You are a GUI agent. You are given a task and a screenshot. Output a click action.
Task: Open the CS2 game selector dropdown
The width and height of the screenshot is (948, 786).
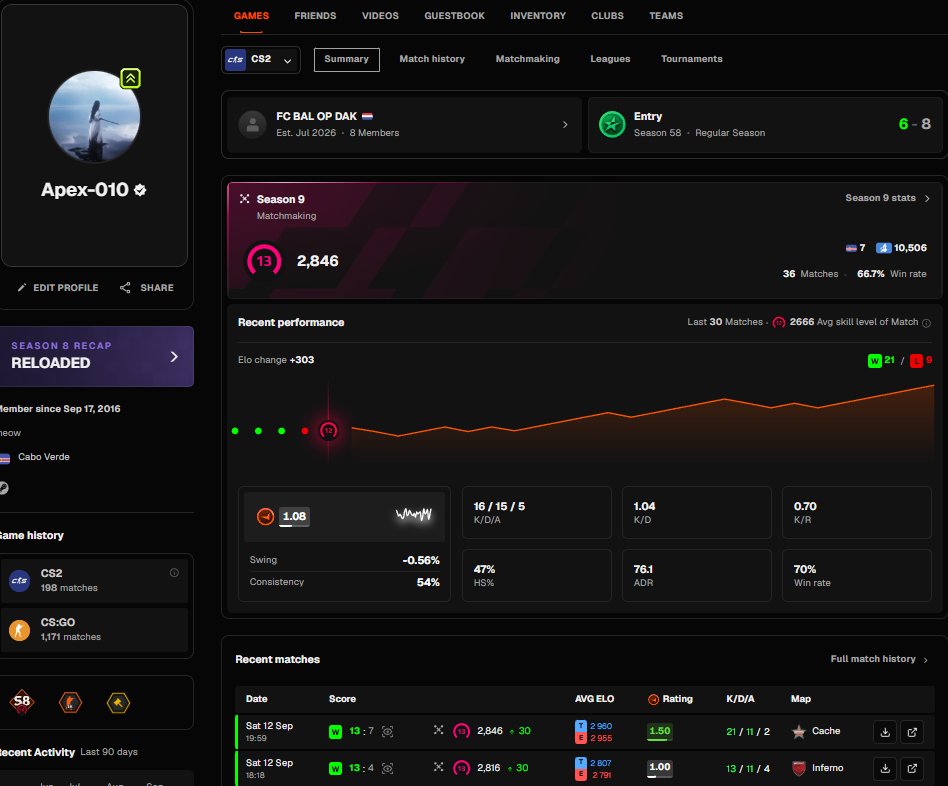point(261,60)
